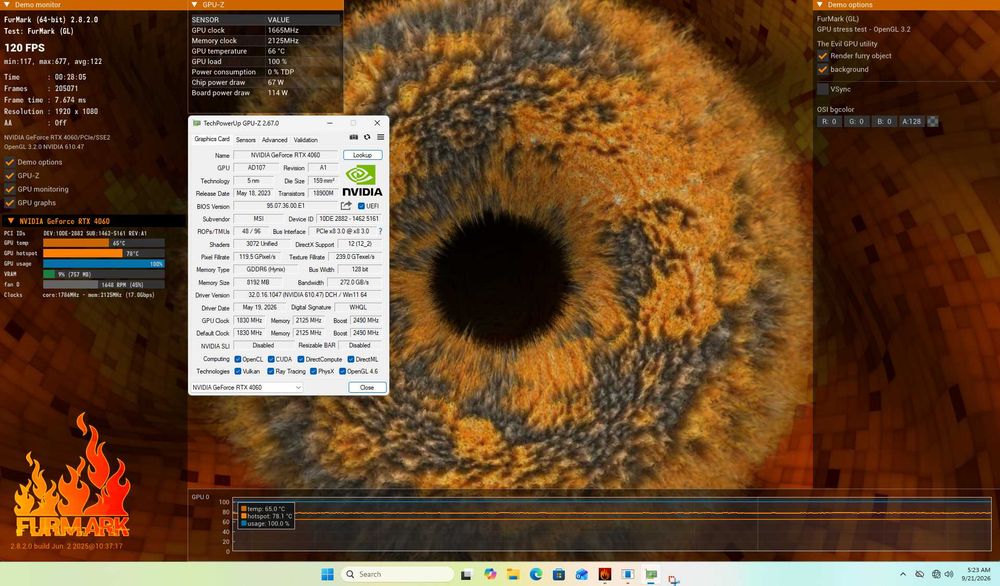Click the Bus Interface question mark icon
1000x586 pixels.
tap(381, 231)
